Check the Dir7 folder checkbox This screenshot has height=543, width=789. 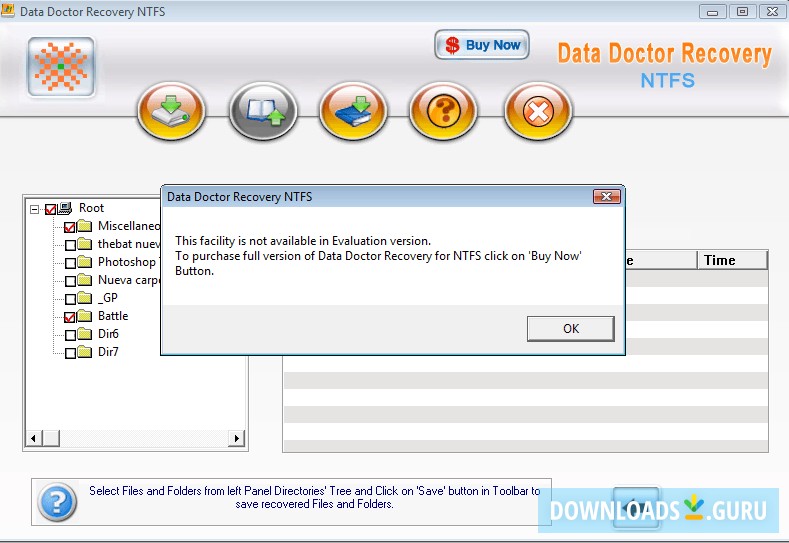[x=70, y=353]
